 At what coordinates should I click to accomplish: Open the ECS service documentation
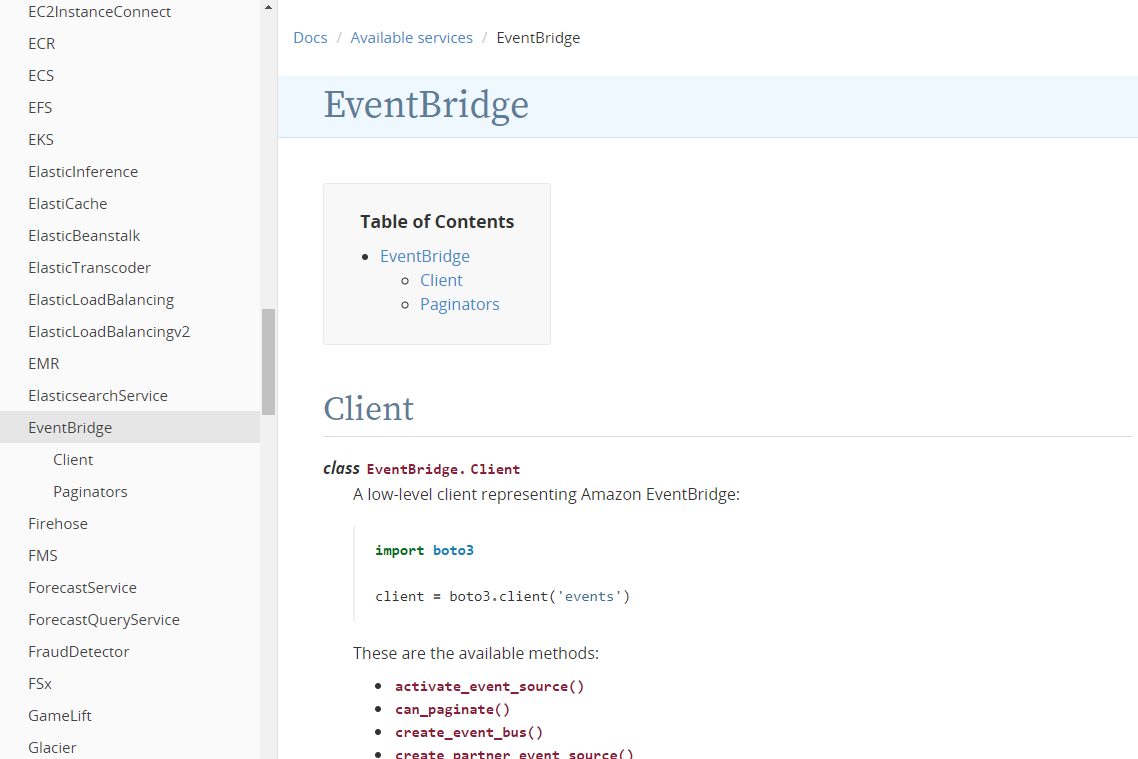pyautogui.click(x=40, y=75)
